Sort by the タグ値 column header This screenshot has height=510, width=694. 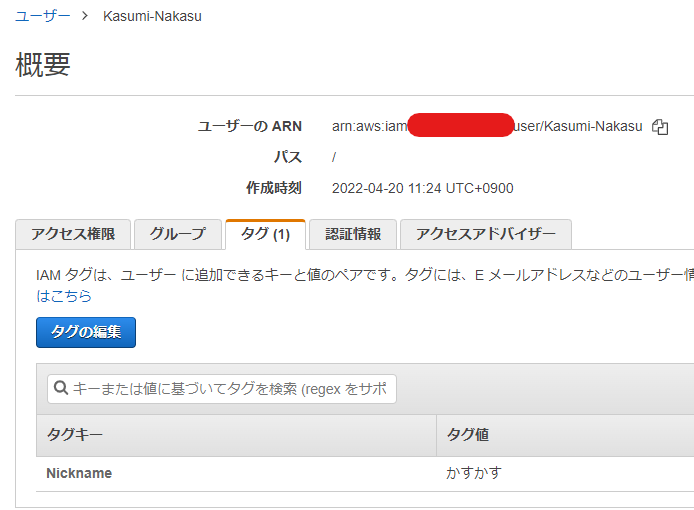(x=565, y=435)
